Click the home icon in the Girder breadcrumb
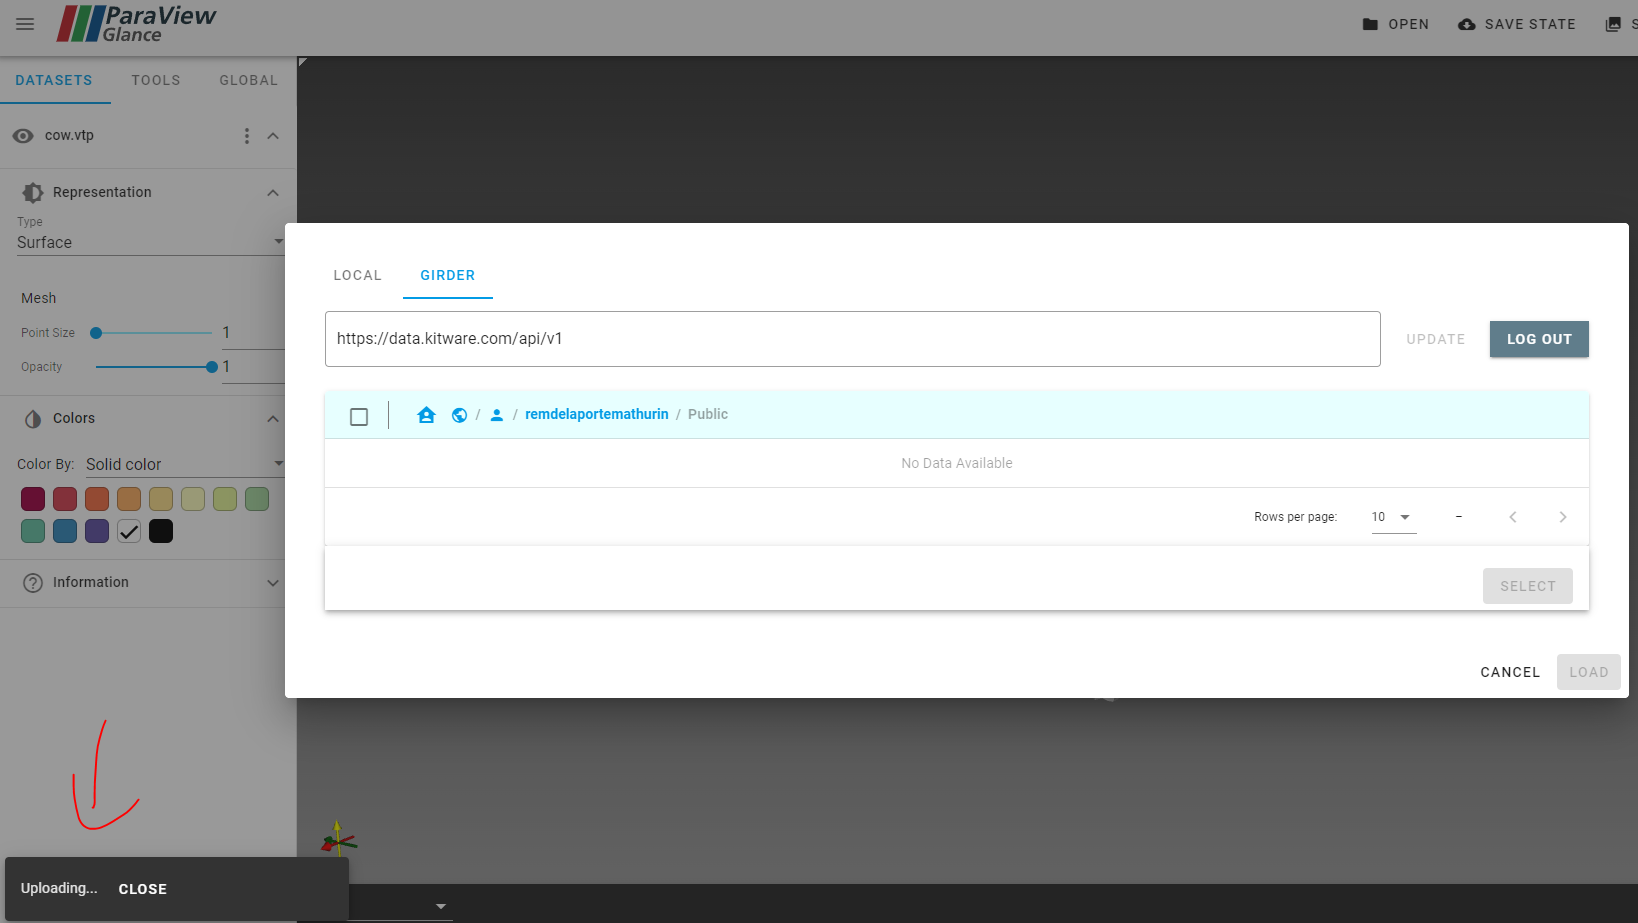The height and width of the screenshot is (923, 1638). point(427,414)
